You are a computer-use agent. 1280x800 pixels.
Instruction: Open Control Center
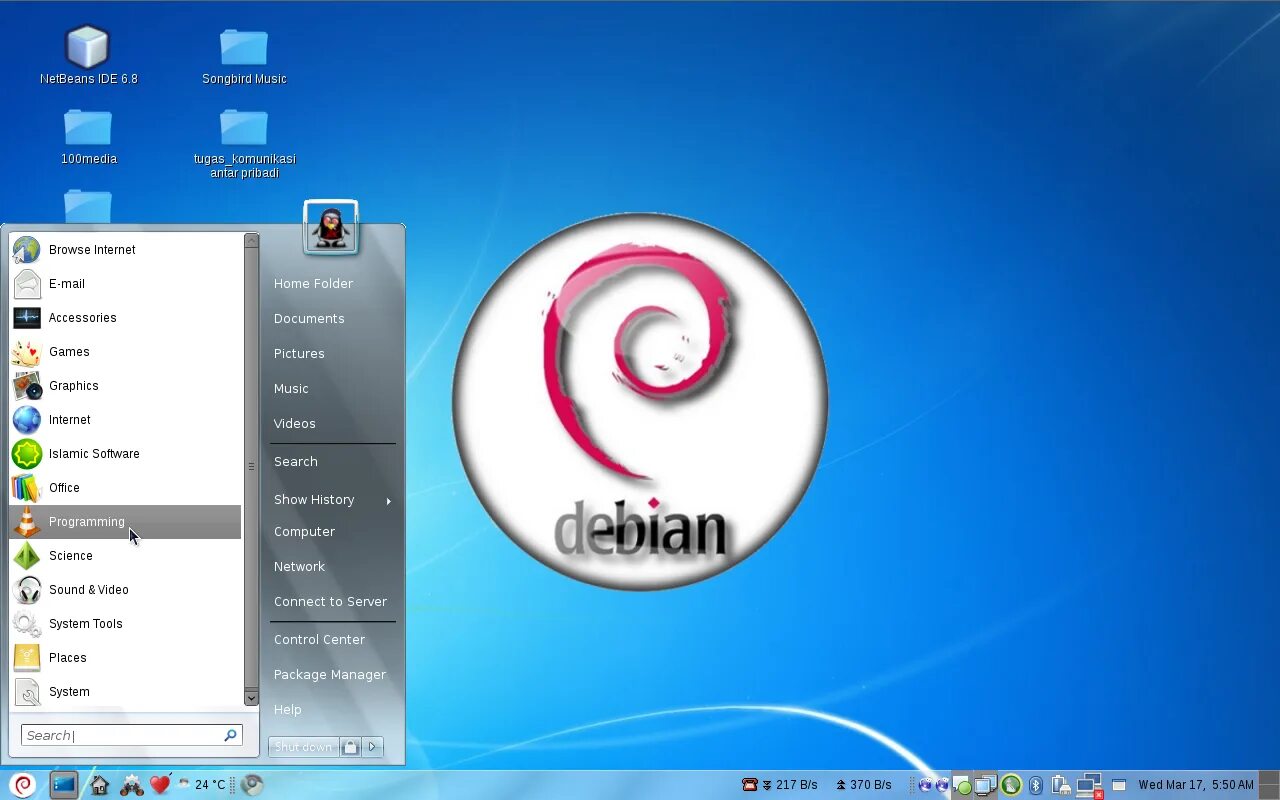click(x=319, y=640)
